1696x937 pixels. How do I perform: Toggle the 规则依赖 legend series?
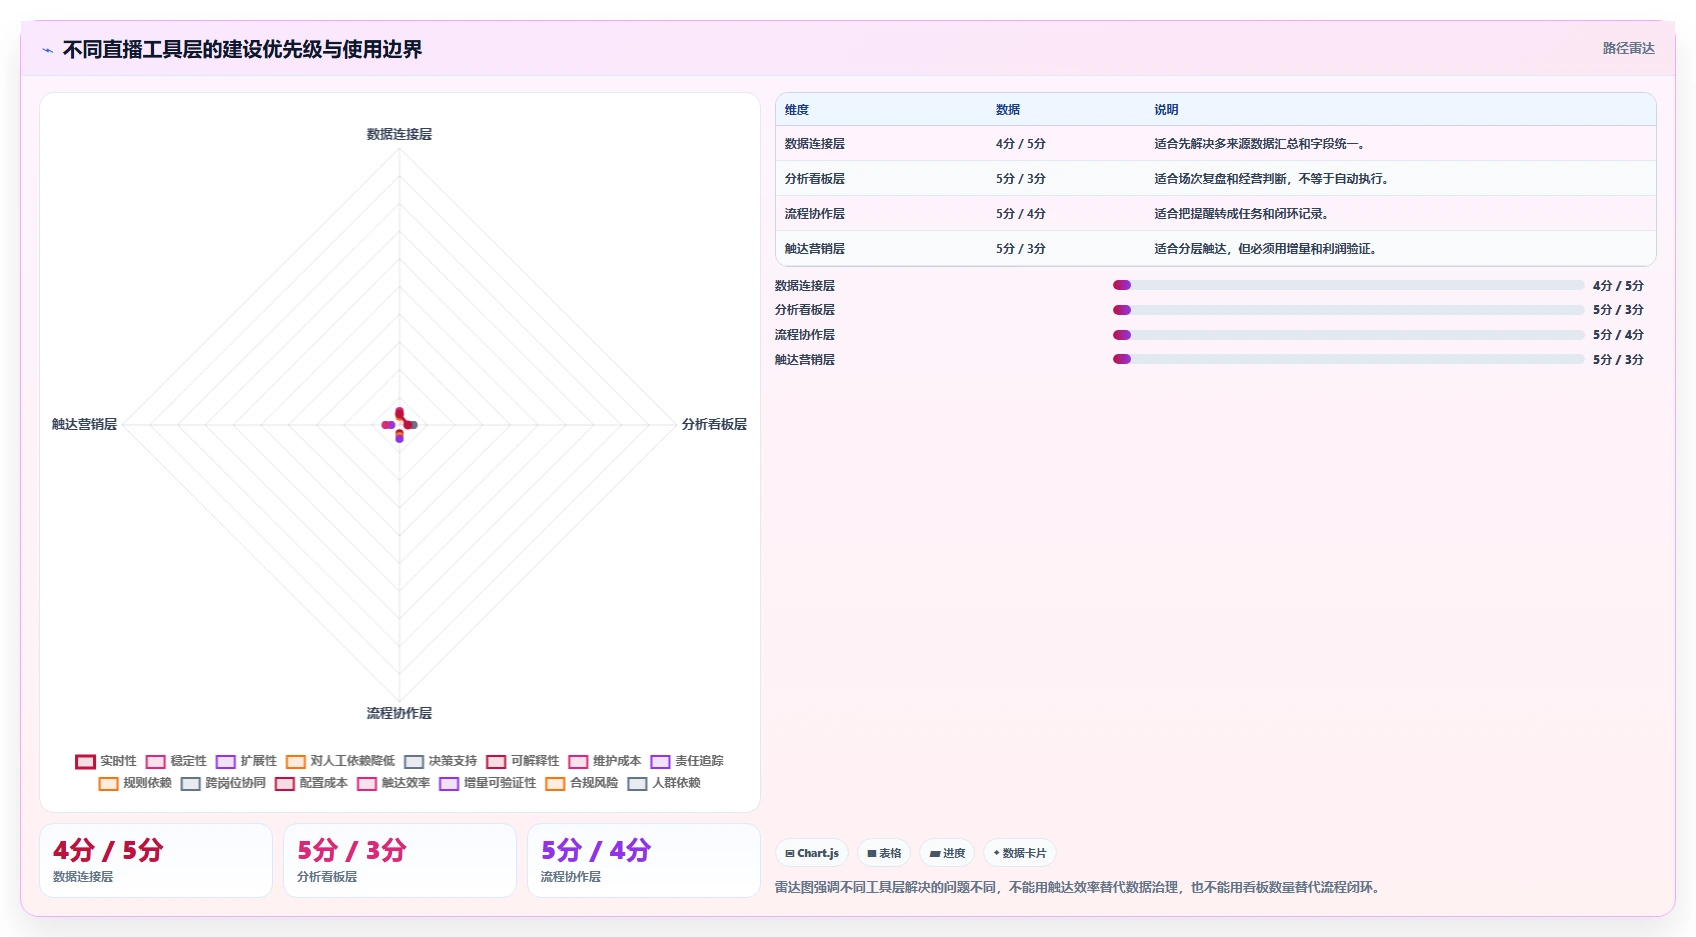tap(135, 783)
